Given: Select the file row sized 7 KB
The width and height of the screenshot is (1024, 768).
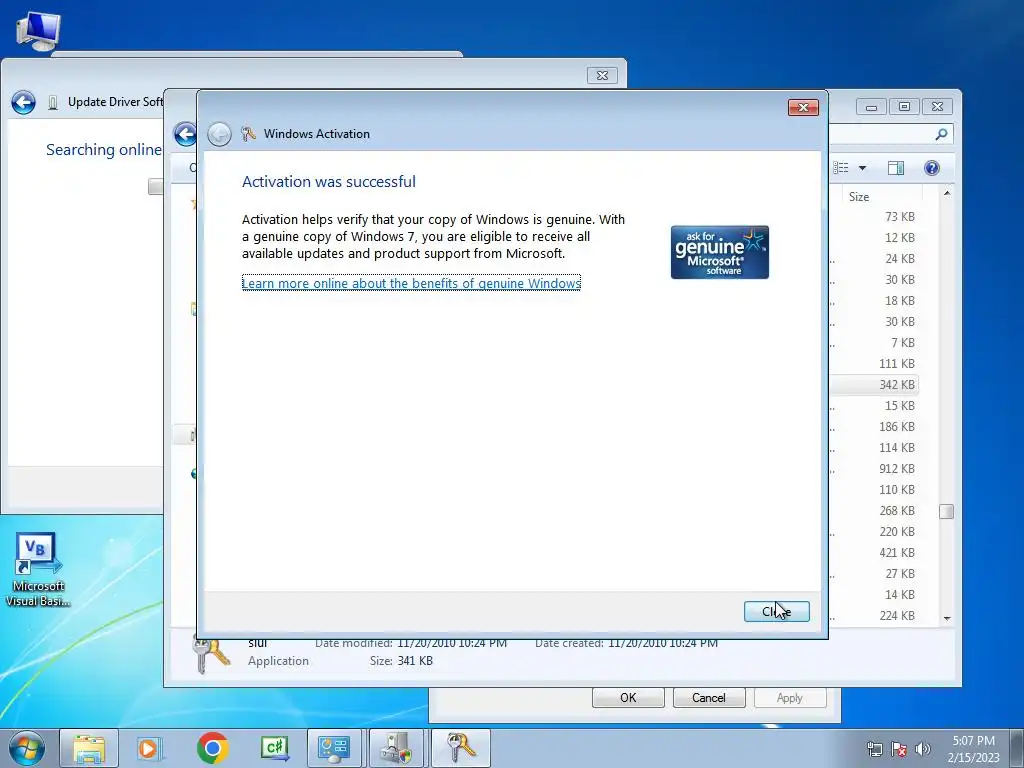Looking at the screenshot, I should [x=874, y=343].
